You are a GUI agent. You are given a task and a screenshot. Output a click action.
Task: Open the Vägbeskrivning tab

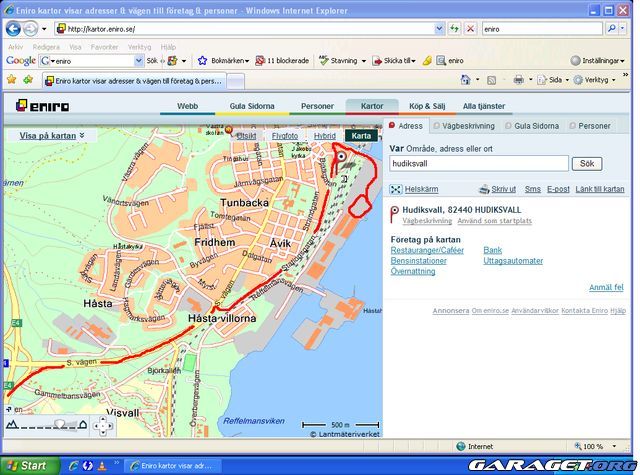click(465, 126)
